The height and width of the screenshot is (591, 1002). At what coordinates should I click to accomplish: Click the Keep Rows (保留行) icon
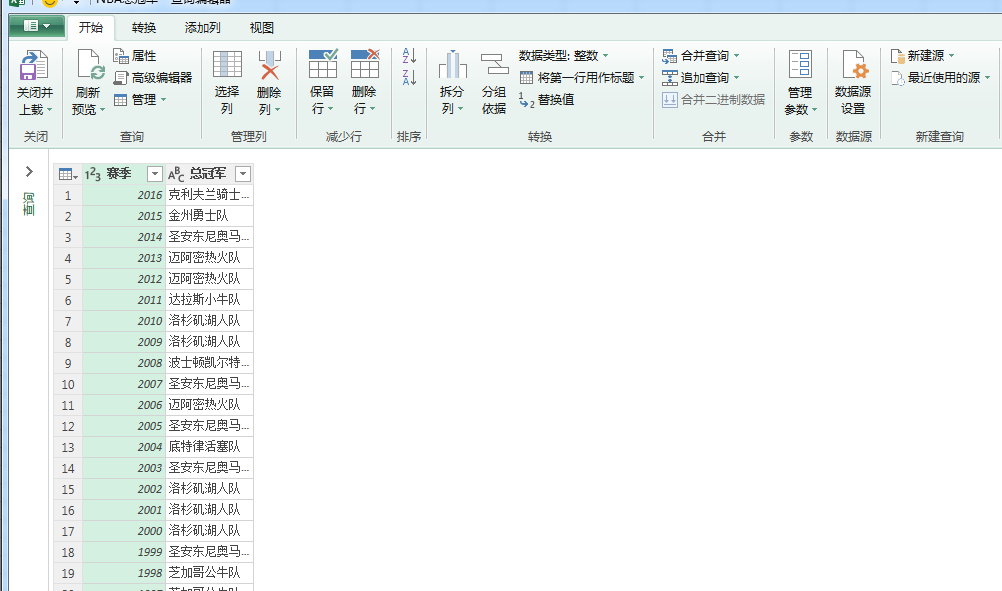point(323,64)
